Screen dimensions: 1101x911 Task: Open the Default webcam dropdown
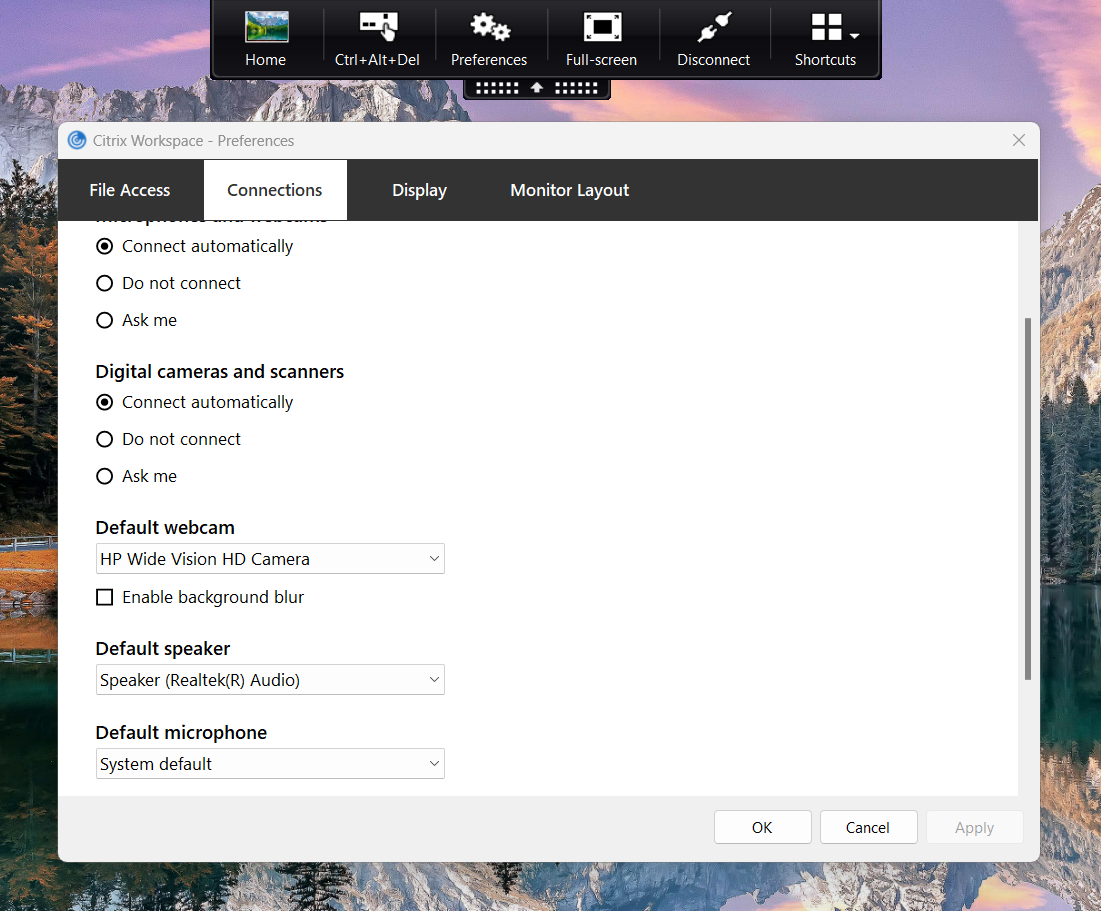pos(270,559)
